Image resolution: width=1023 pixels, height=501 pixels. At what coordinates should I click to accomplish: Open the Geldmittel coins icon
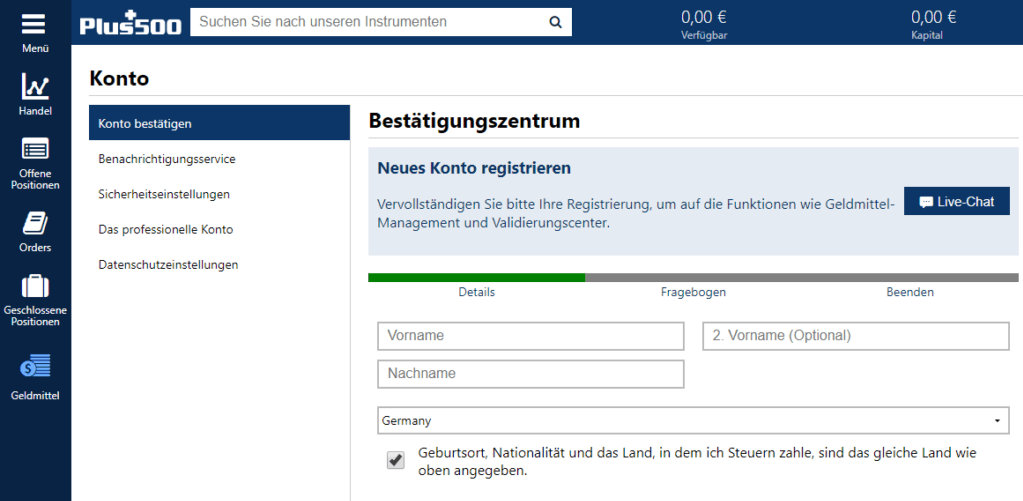35,369
